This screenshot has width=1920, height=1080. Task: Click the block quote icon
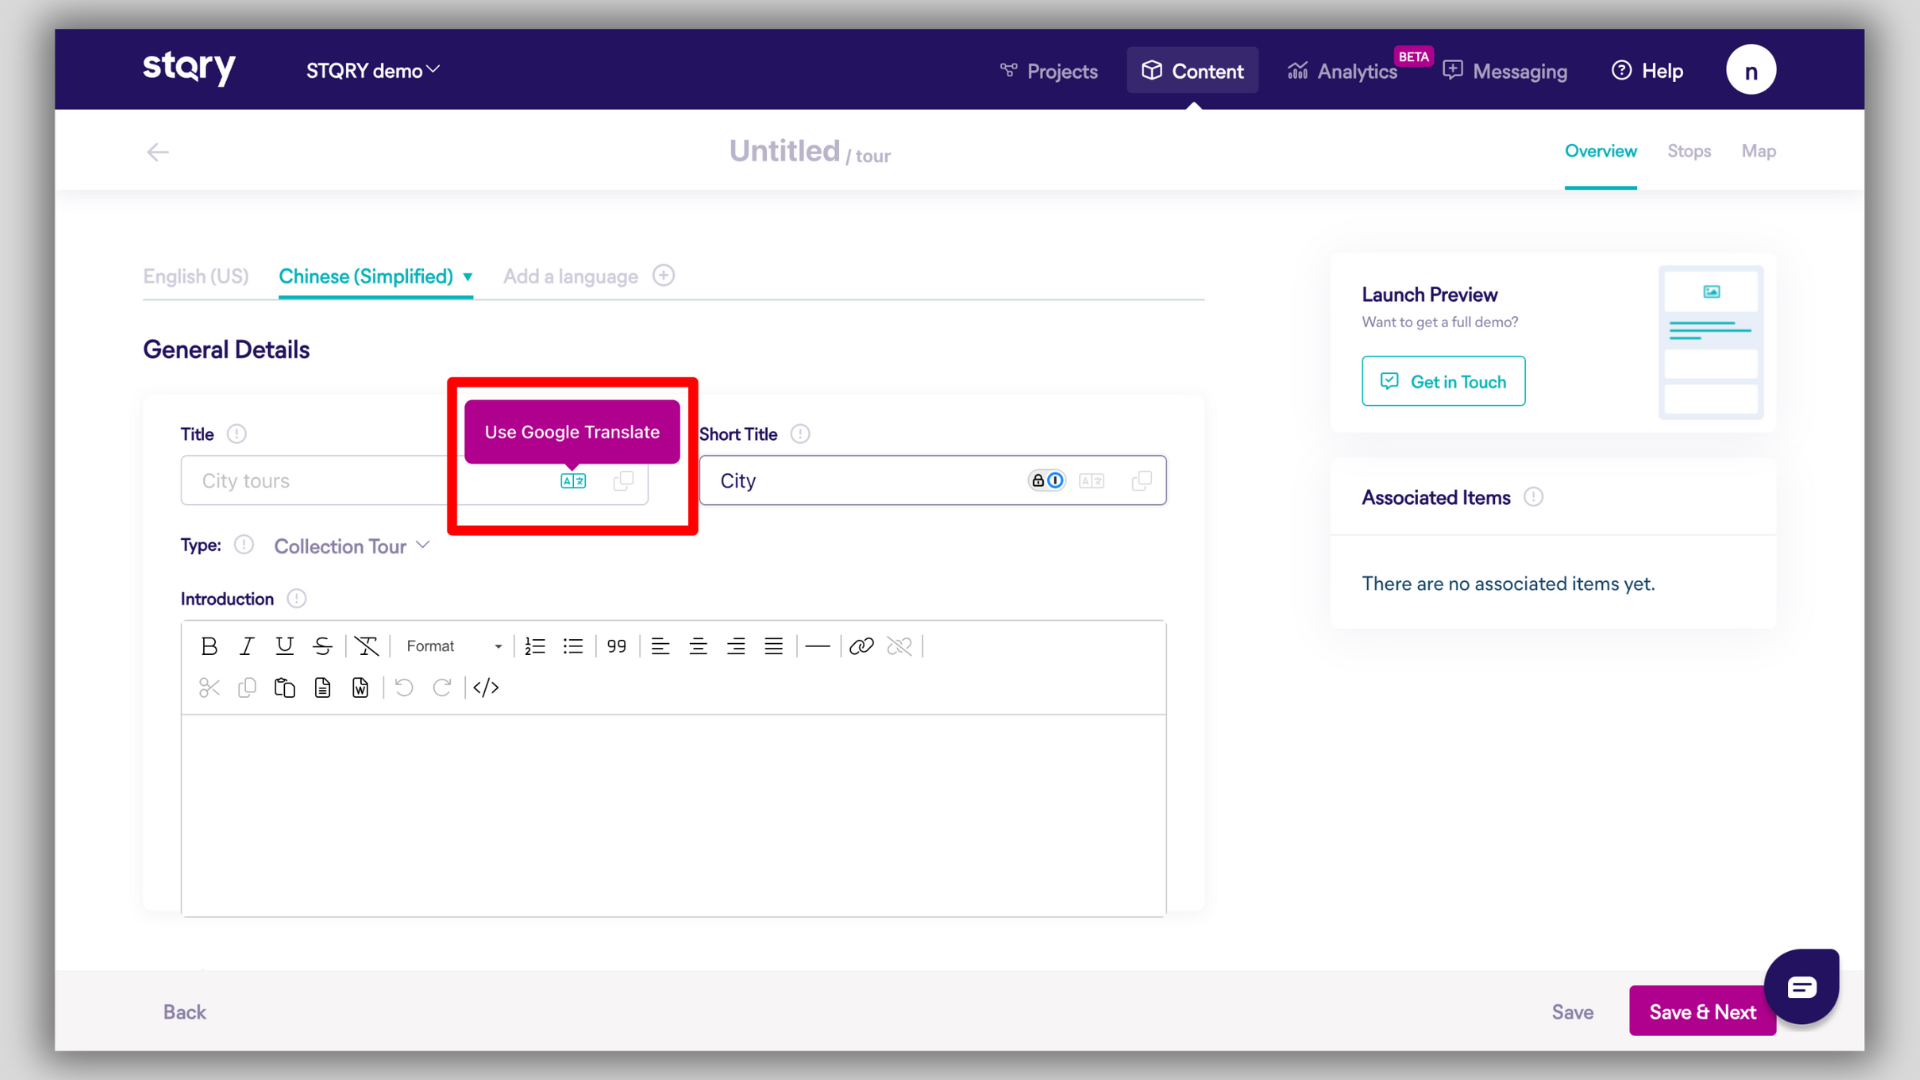(616, 646)
